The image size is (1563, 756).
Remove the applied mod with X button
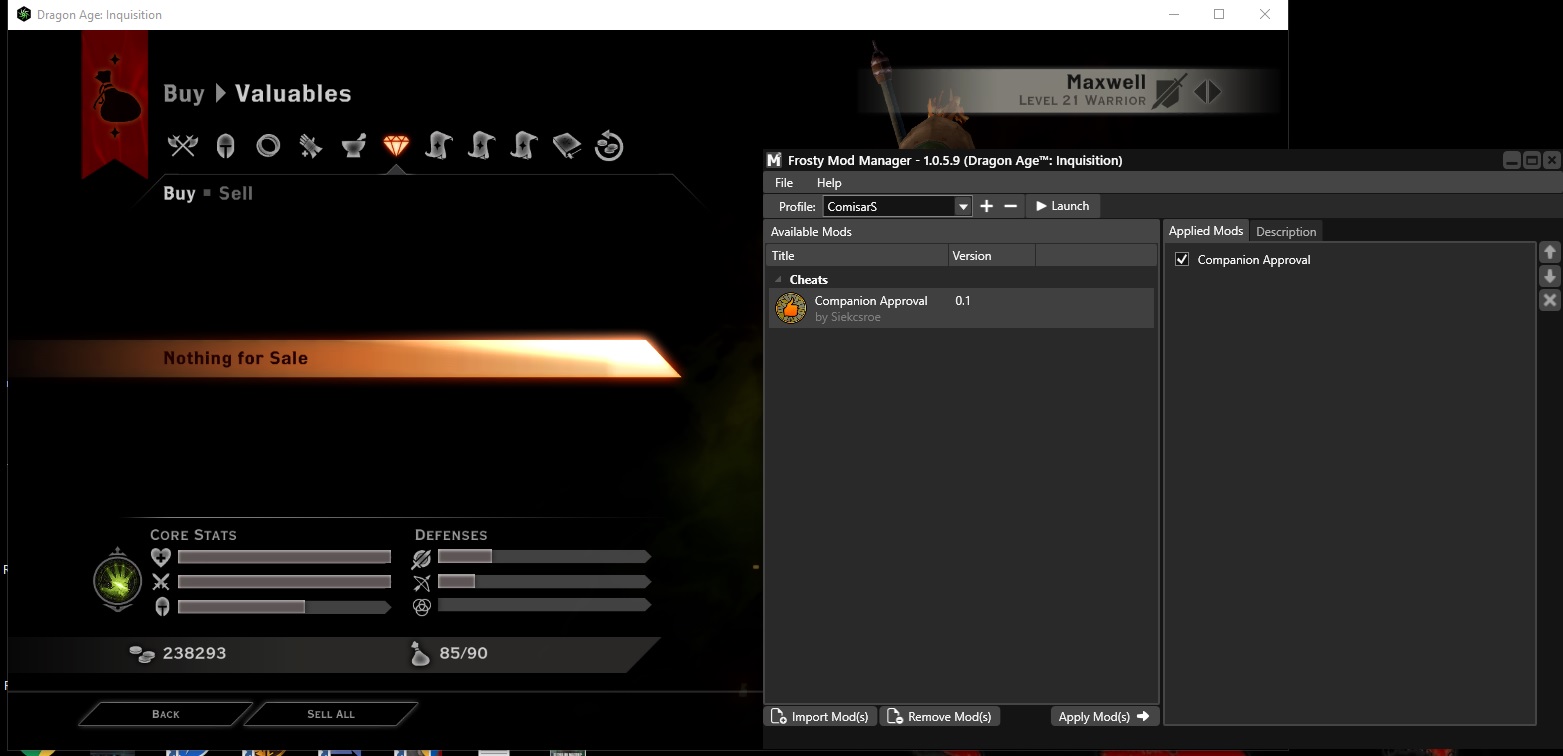1549,300
